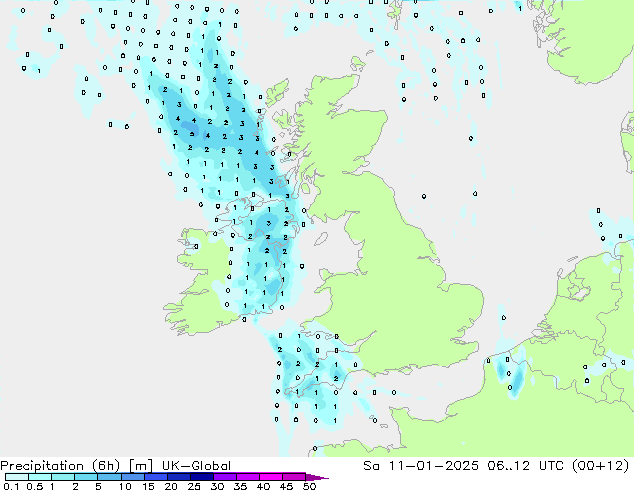Click the '(00+12)' forecast offset text
The width and height of the screenshot is (634, 490).
pyautogui.click(x=600, y=466)
